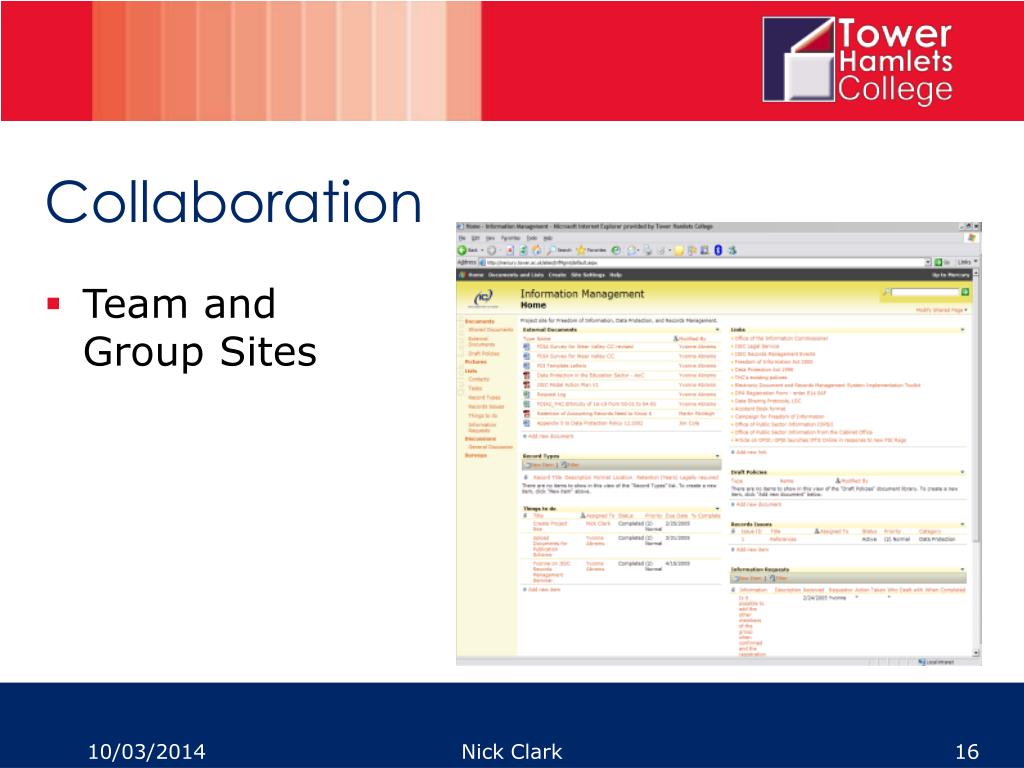Click the IE Search toolbar button
The image size is (1024, 768).
coord(560,250)
